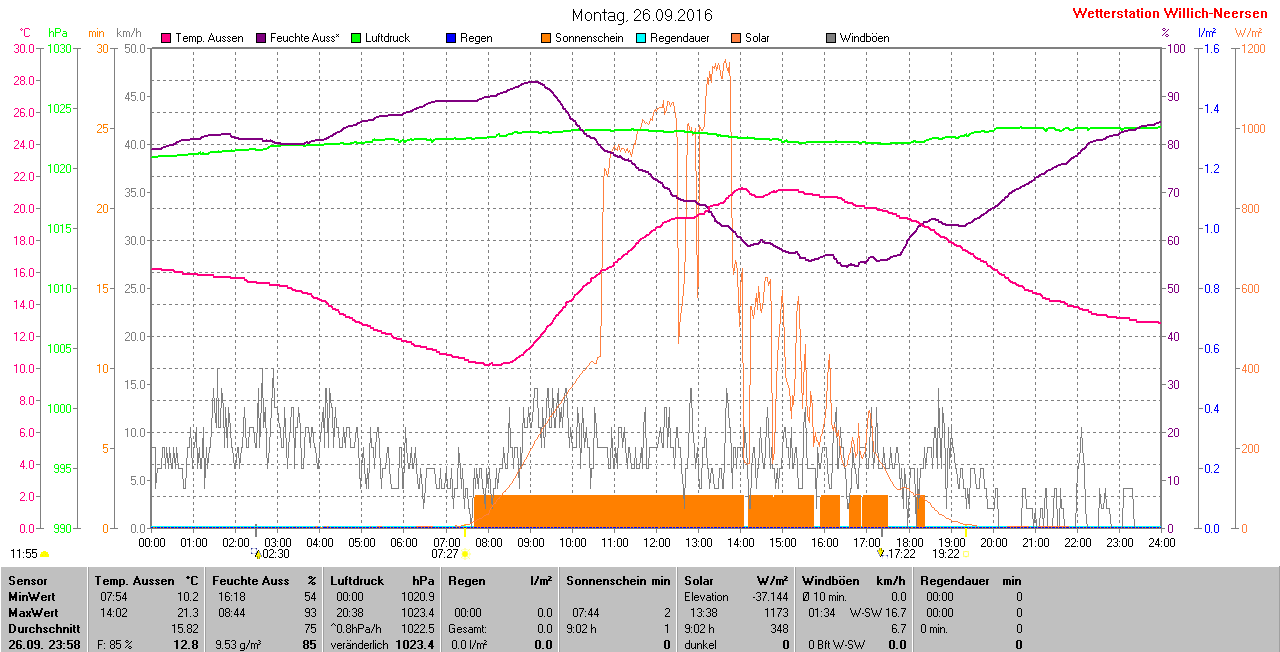Select the Luftdruck legend label
The image size is (1280, 652).
point(387,38)
